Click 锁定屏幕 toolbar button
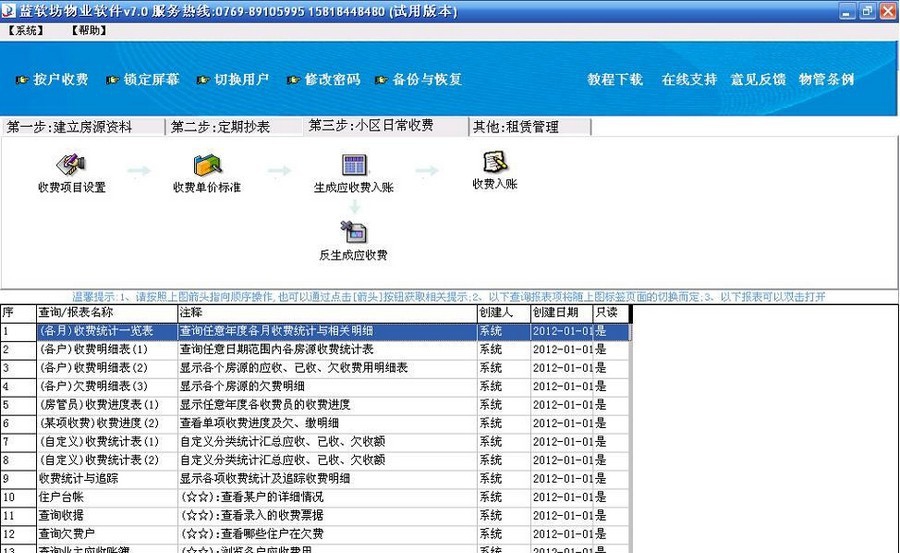The image size is (900, 553). pyautogui.click(x=143, y=79)
